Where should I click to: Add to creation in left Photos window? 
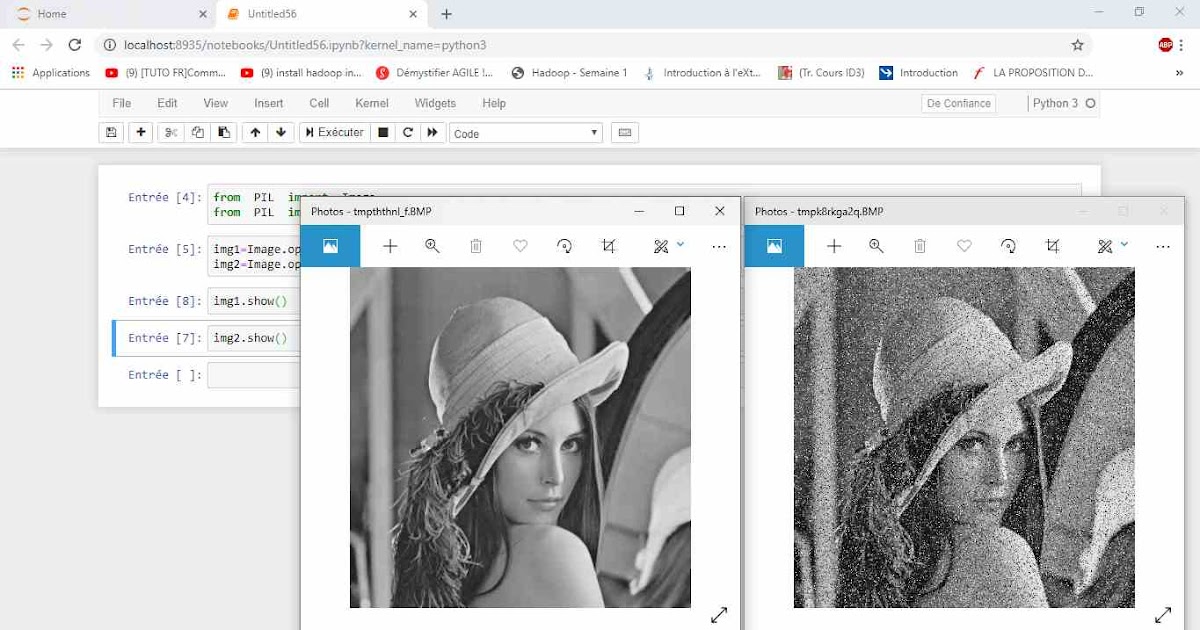pos(390,246)
